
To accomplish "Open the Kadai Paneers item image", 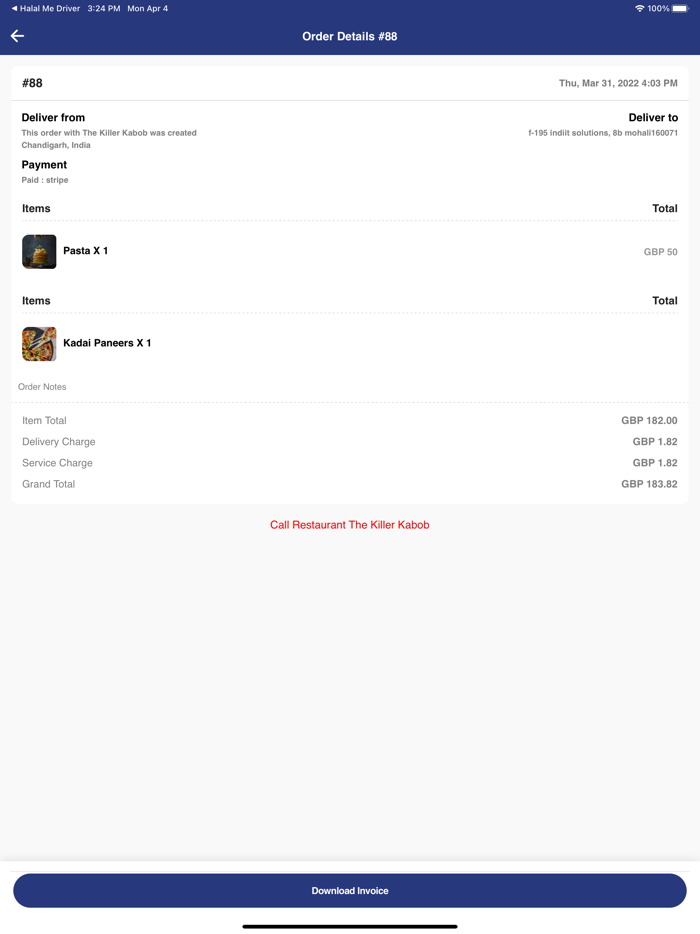I will (39, 344).
